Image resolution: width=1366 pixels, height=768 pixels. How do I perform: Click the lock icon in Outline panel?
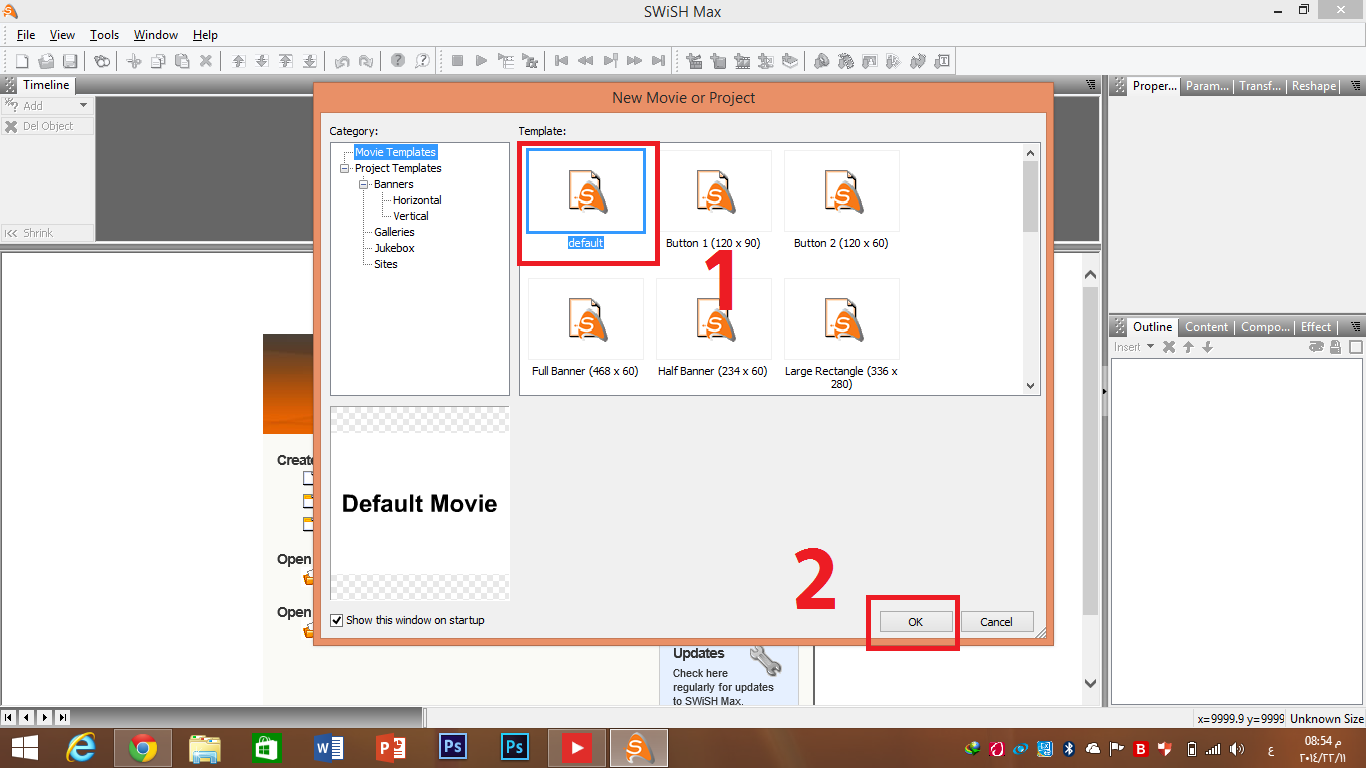[1335, 347]
